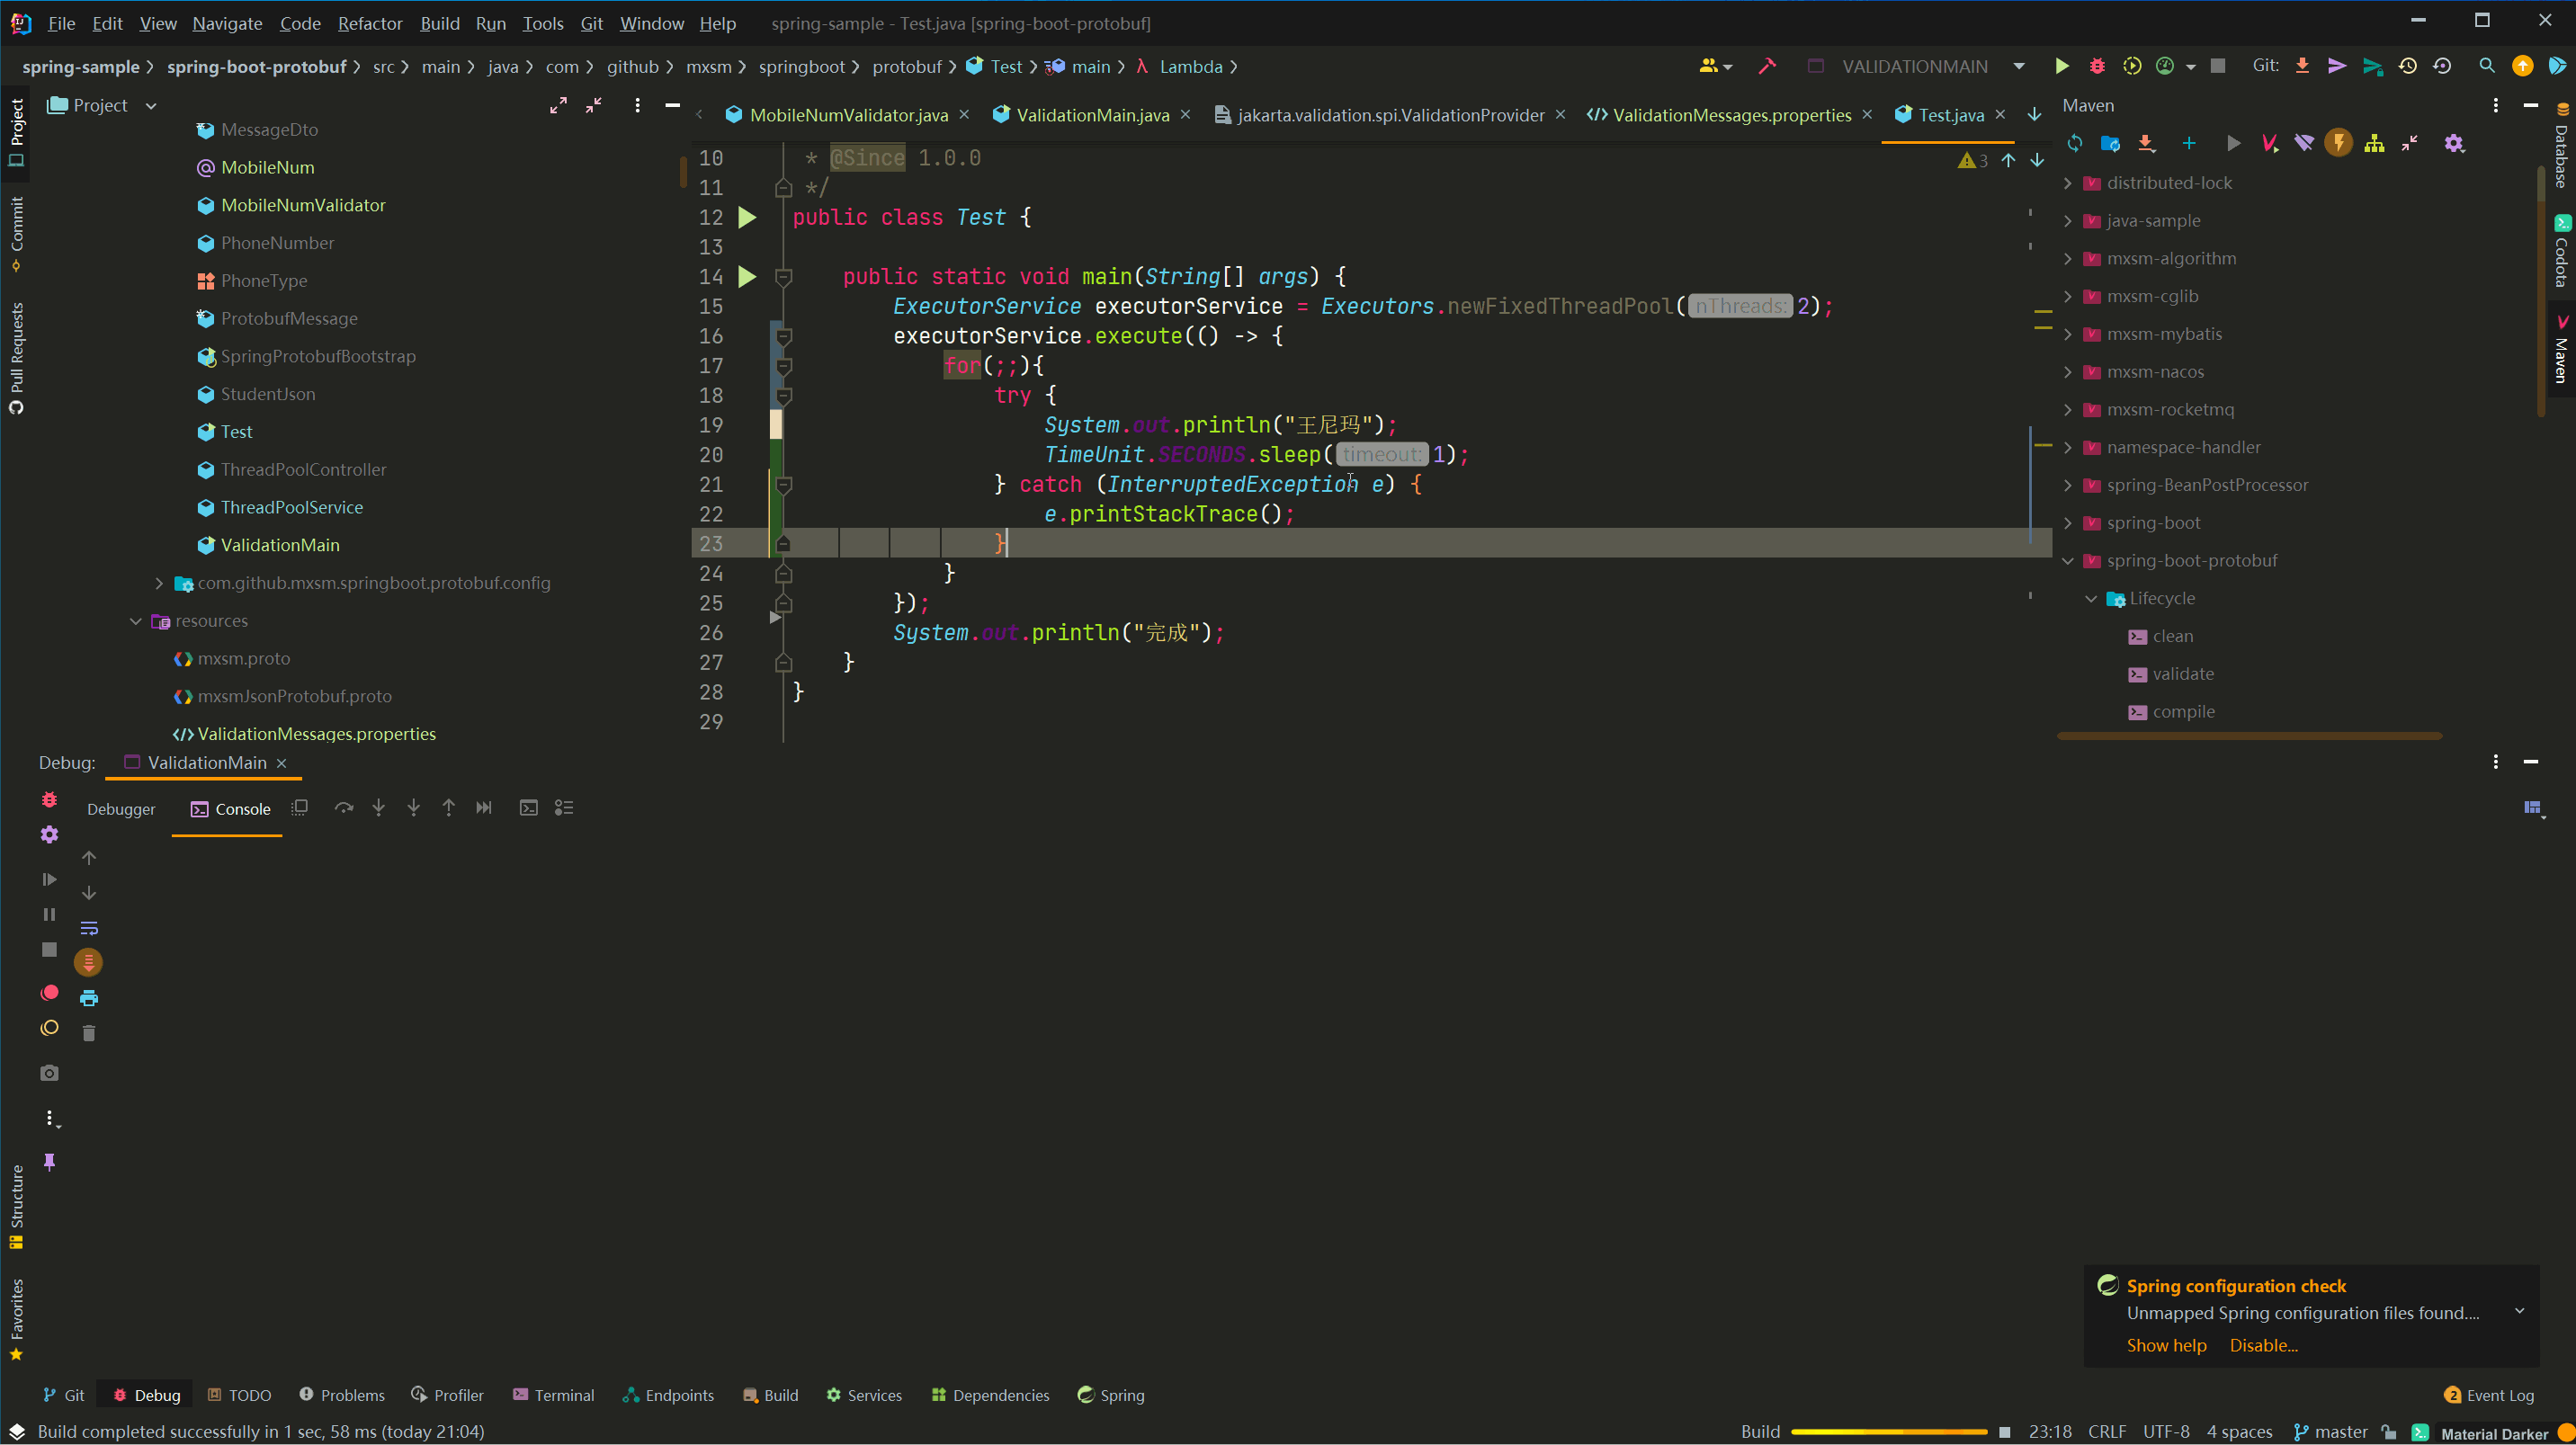Click the Build progress bar in status bar
Screen dimensions: 2576x1445
(x=1888, y=1432)
